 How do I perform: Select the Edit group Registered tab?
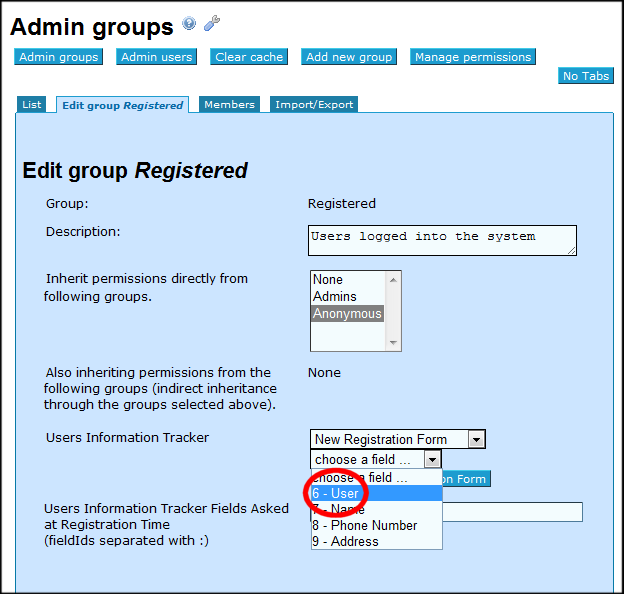[x=122, y=105]
